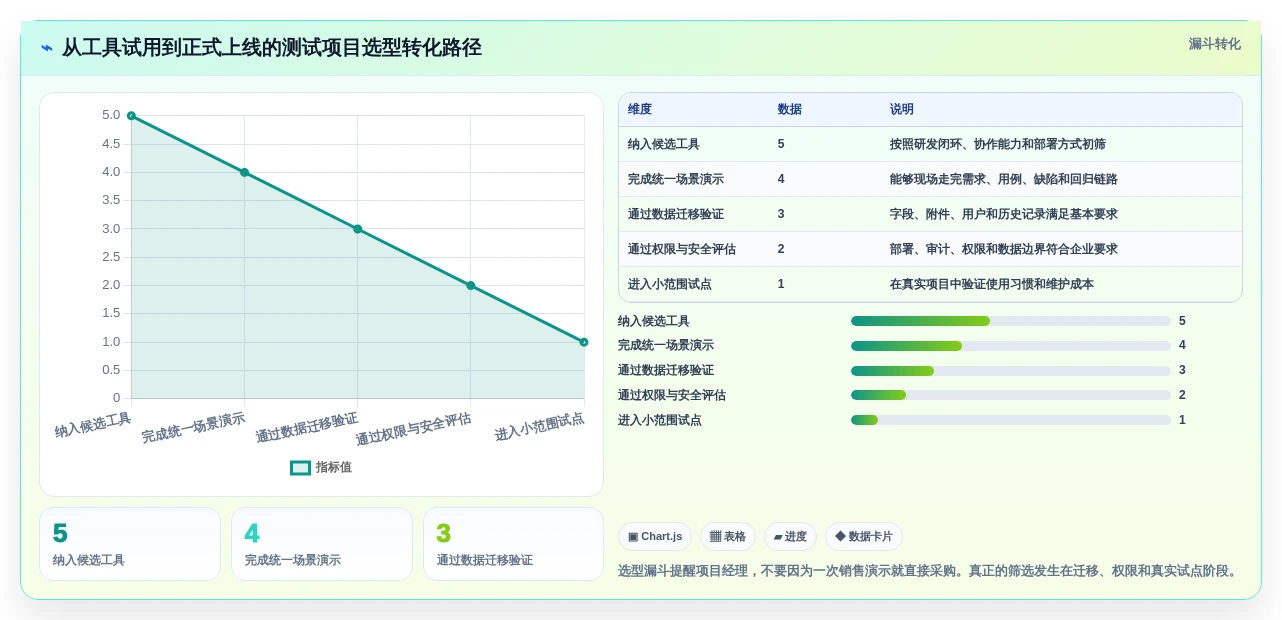The width and height of the screenshot is (1282, 620).
Task: Click the 纳入候选工具 progress bar
Action: 1010,321
